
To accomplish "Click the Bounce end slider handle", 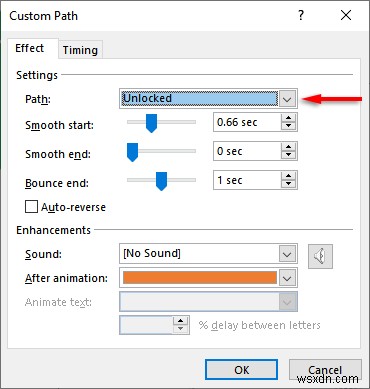I will tap(161, 181).
